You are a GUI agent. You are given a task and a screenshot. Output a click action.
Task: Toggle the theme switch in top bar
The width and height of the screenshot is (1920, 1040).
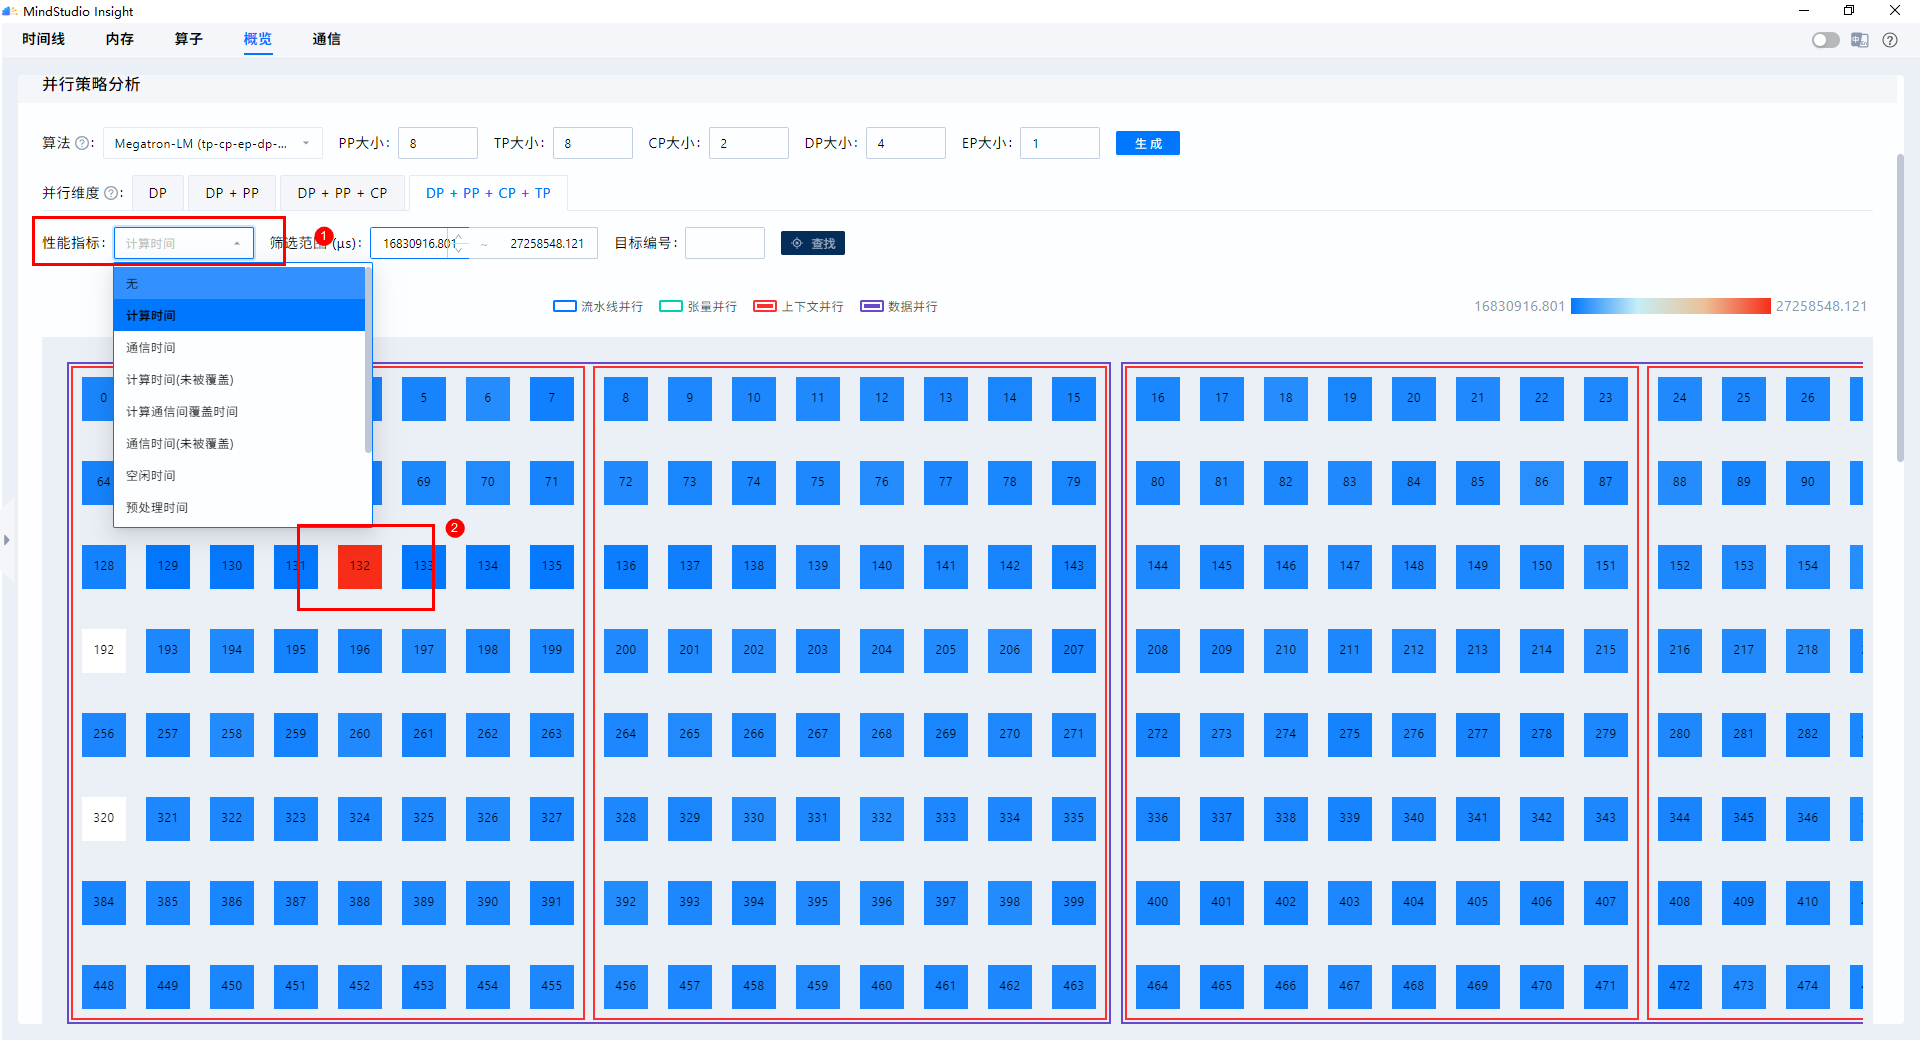pos(1825,40)
